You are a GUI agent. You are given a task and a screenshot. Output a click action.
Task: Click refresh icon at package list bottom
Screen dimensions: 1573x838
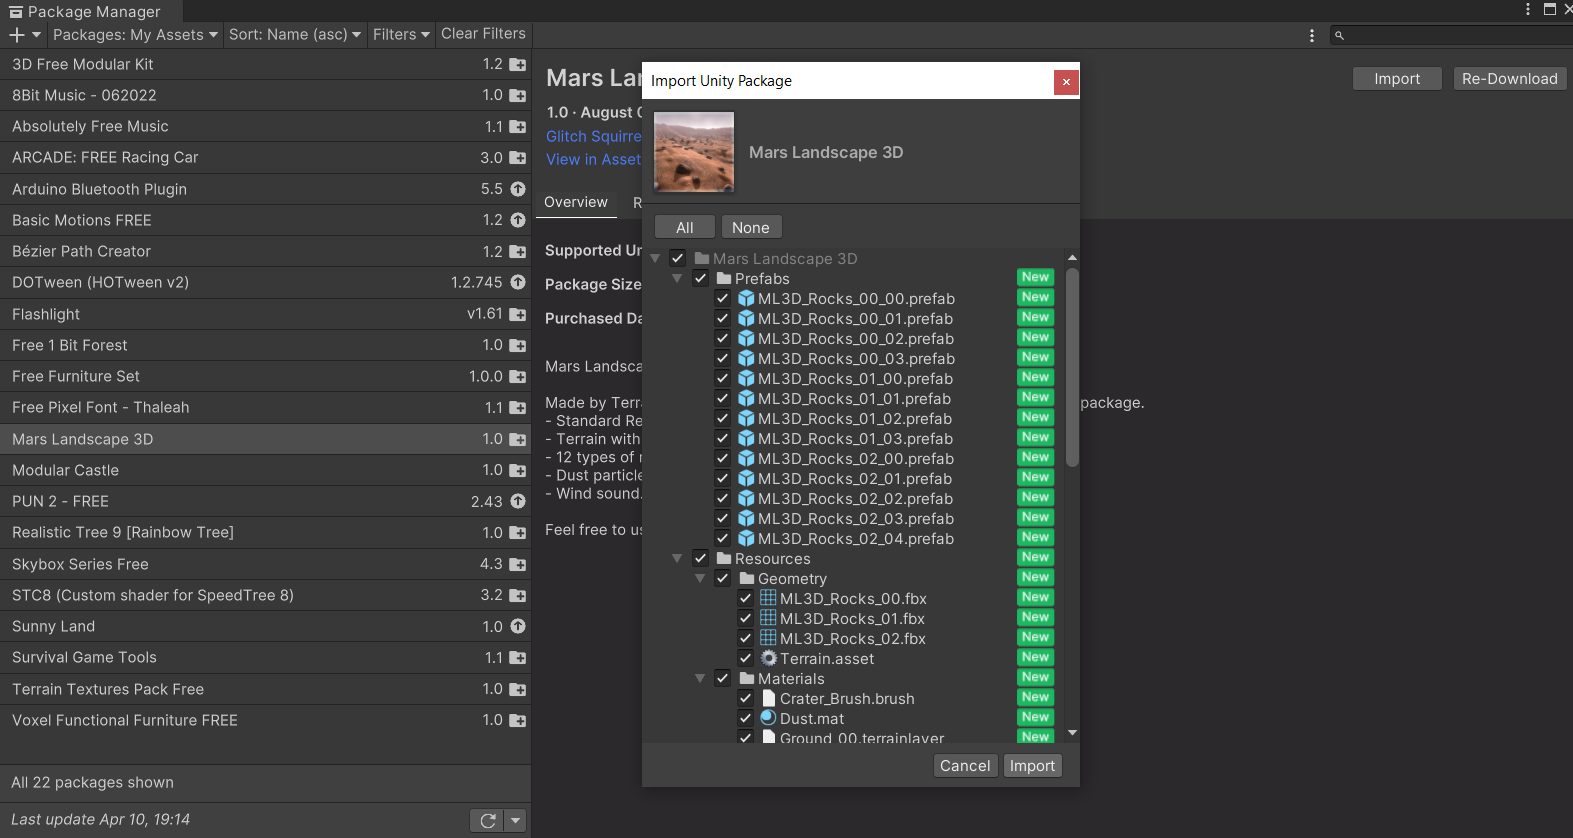tap(488, 820)
